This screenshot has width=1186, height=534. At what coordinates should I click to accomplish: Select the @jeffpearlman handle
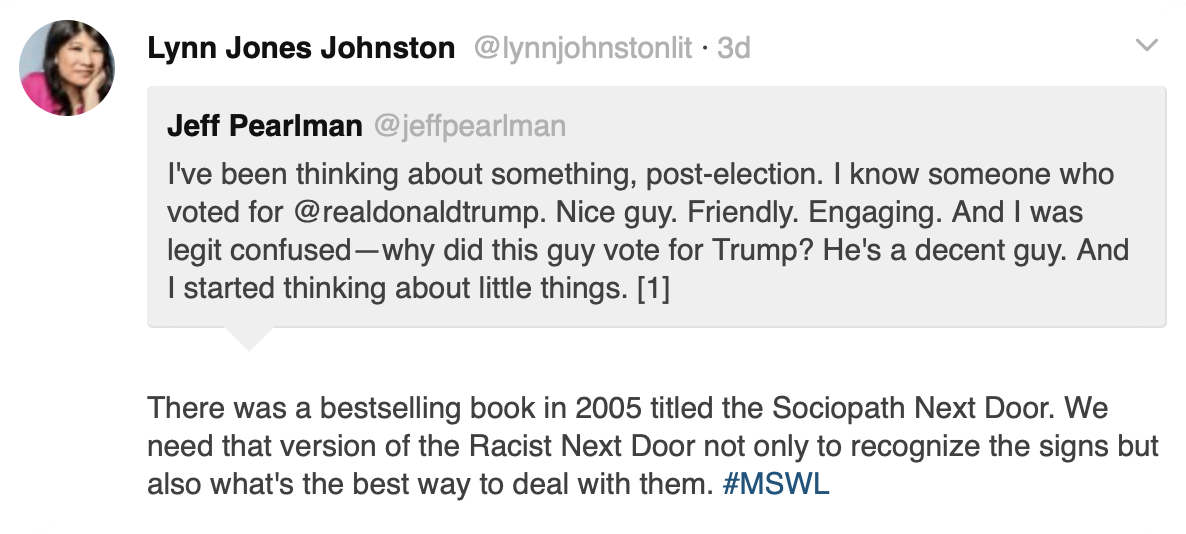[x=469, y=126]
